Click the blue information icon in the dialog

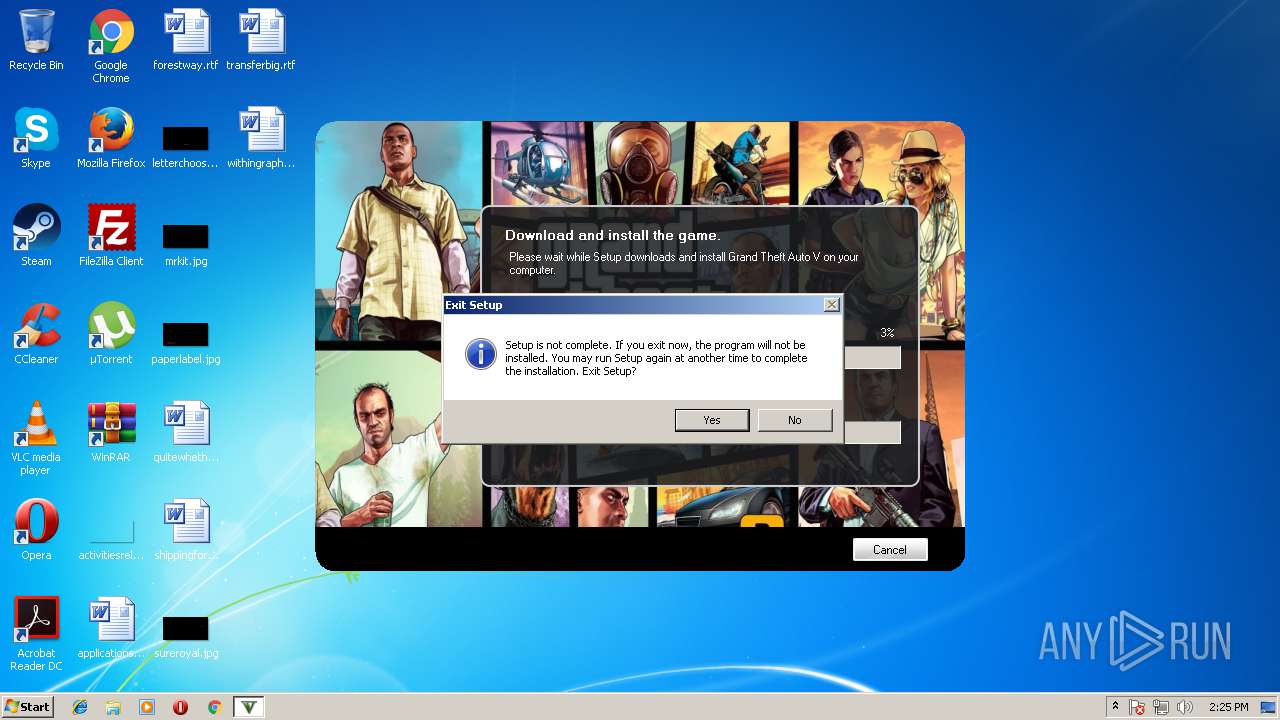click(481, 354)
